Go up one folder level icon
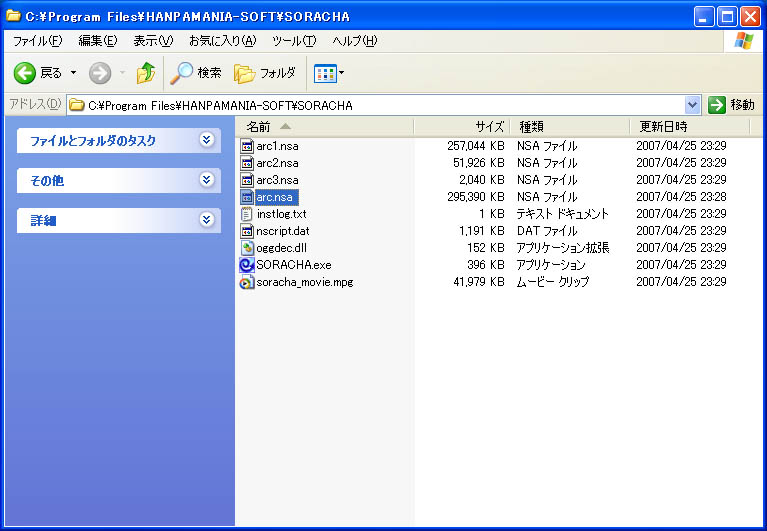This screenshot has height=531, width=767. (x=146, y=73)
